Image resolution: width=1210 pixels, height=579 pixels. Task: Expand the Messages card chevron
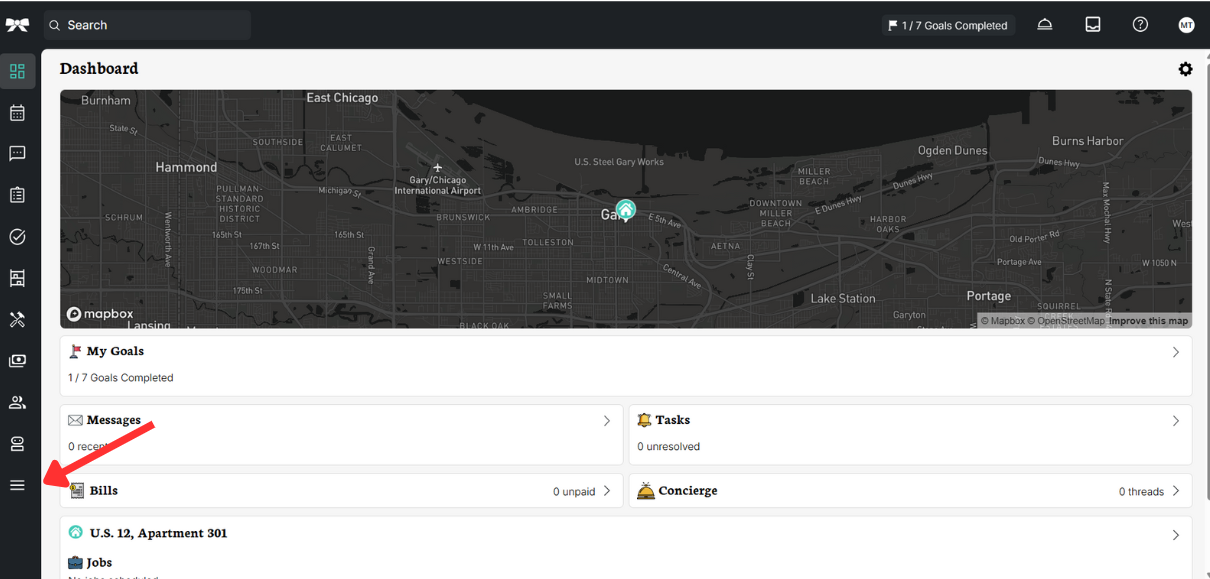click(x=607, y=421)
